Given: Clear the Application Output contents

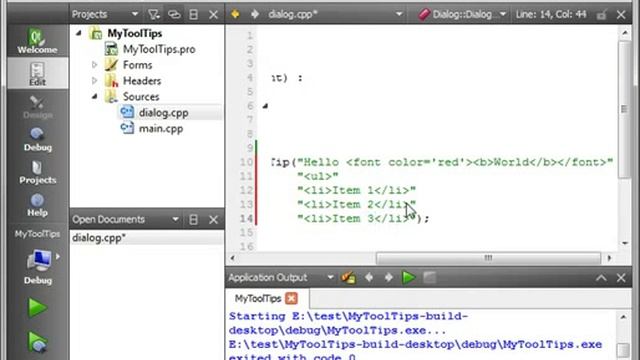Looking at the screenshot, I should coord(349,278).
